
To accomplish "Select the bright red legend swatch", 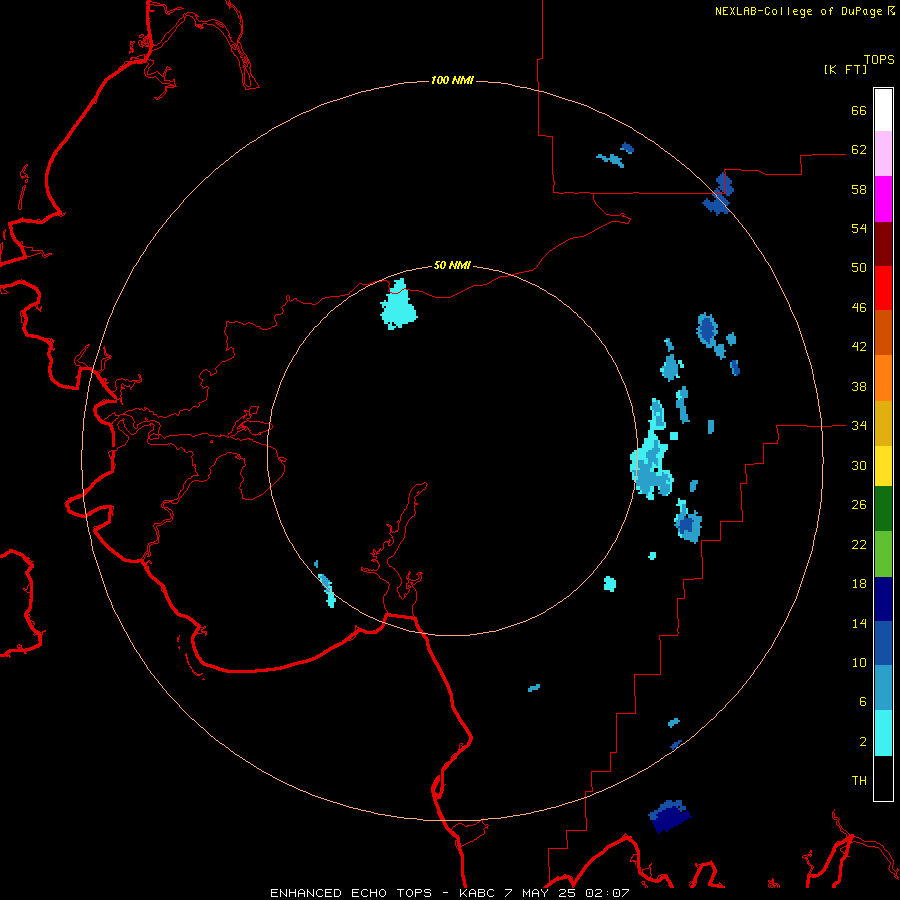I will [x=883, y=288].
